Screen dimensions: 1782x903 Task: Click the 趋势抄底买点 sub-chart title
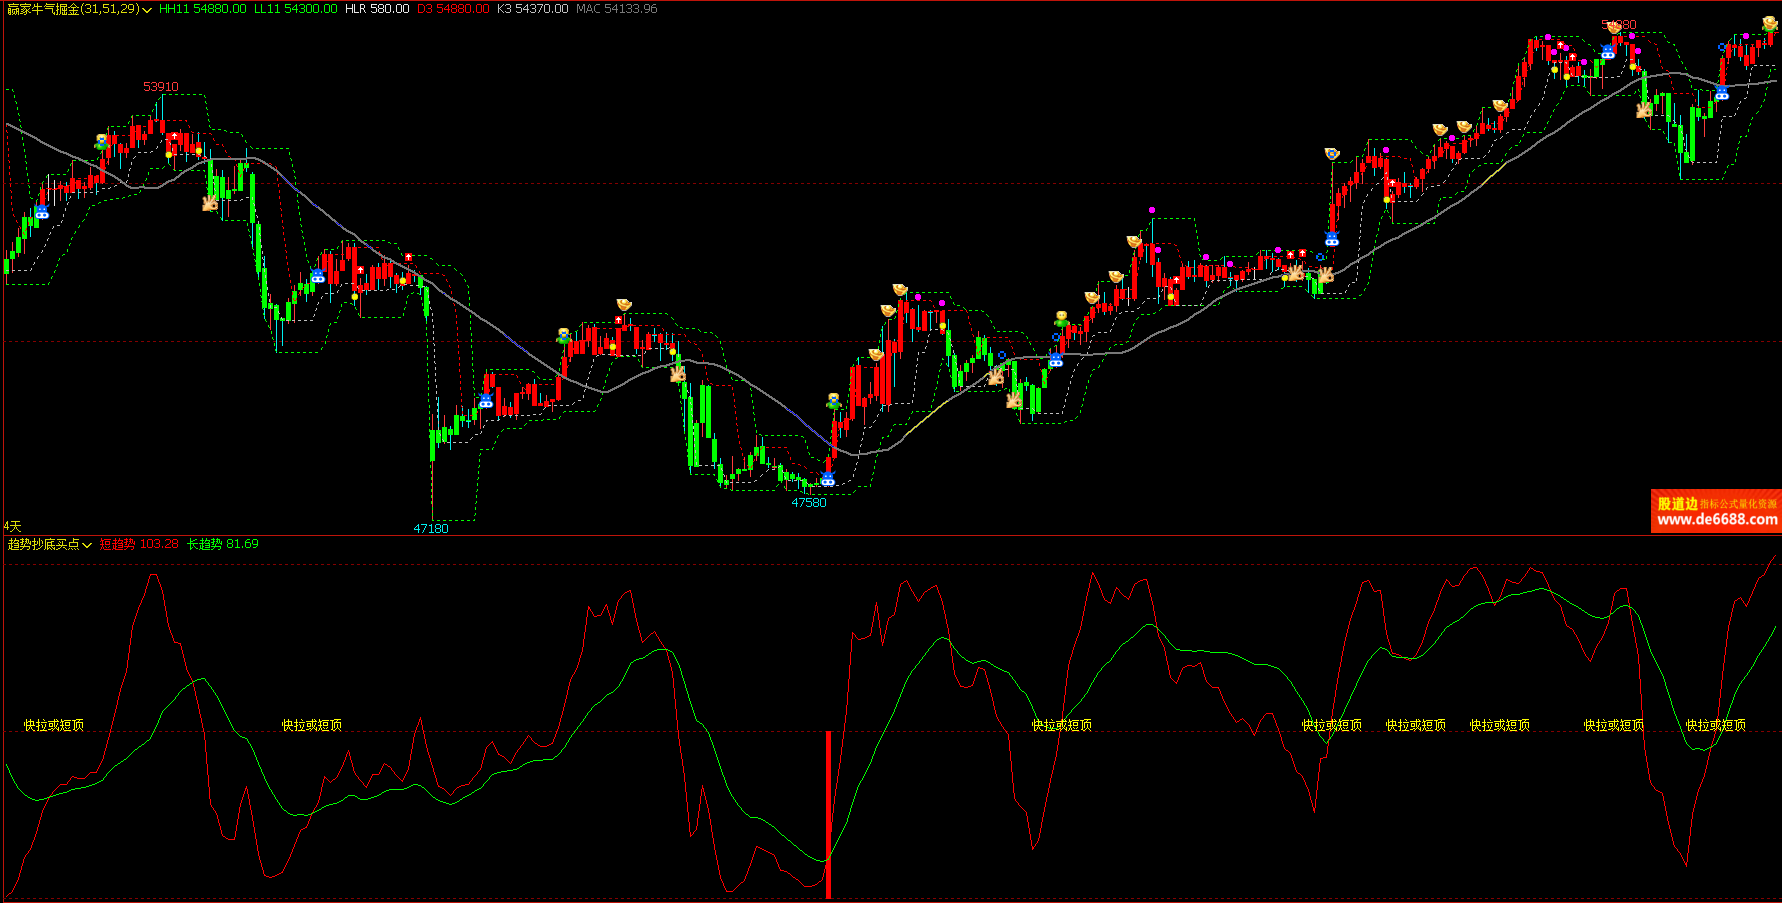(43, 544)
